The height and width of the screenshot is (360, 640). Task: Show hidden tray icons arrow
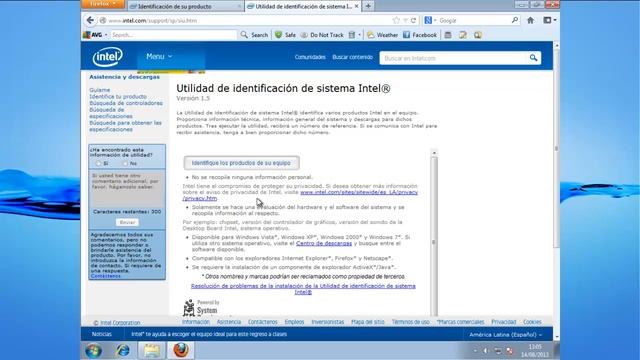point(475,351)
